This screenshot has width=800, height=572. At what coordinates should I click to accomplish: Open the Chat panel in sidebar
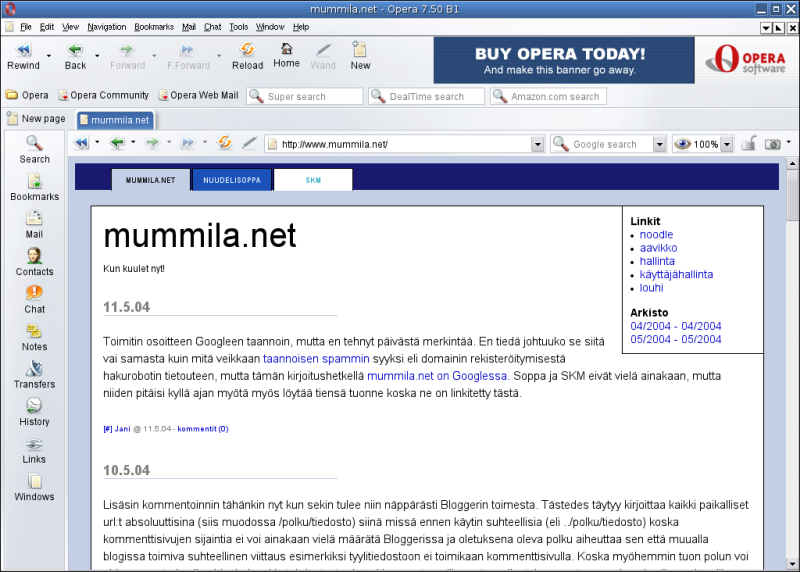[x=34, y=299]
